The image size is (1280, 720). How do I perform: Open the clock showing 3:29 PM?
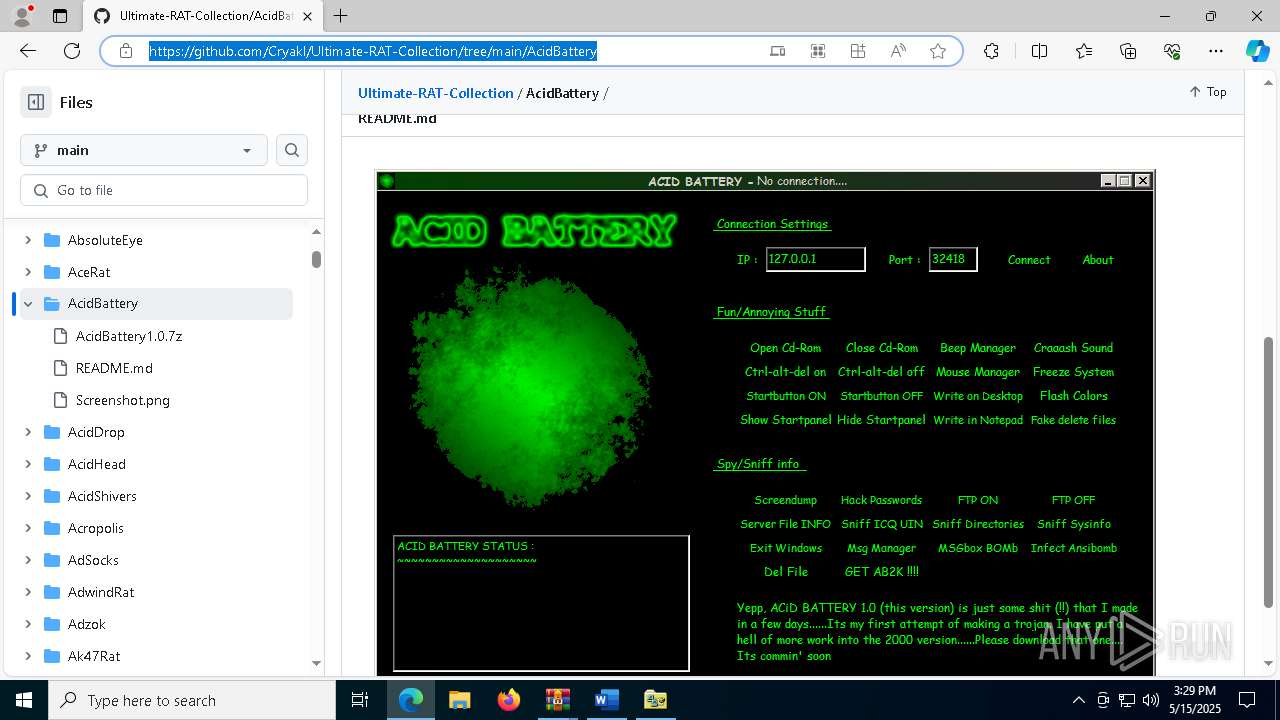pos(1194,700)
